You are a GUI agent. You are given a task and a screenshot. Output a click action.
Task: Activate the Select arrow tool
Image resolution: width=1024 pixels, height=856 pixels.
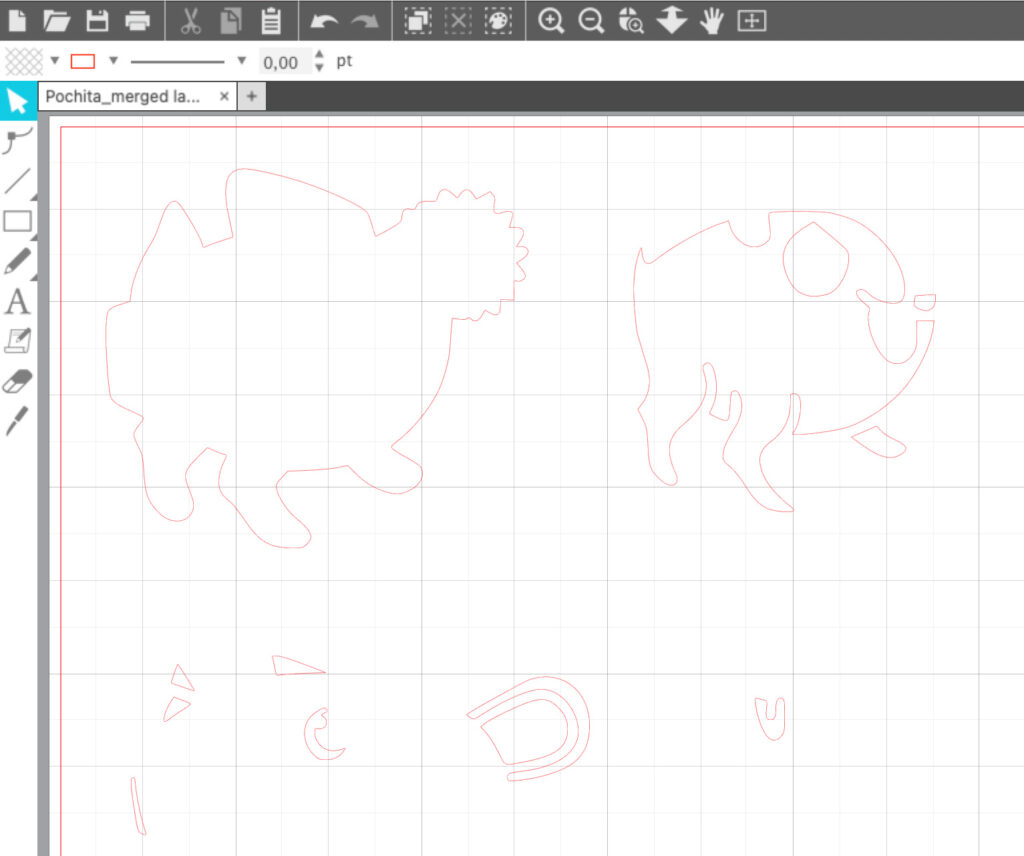[17, 101]
